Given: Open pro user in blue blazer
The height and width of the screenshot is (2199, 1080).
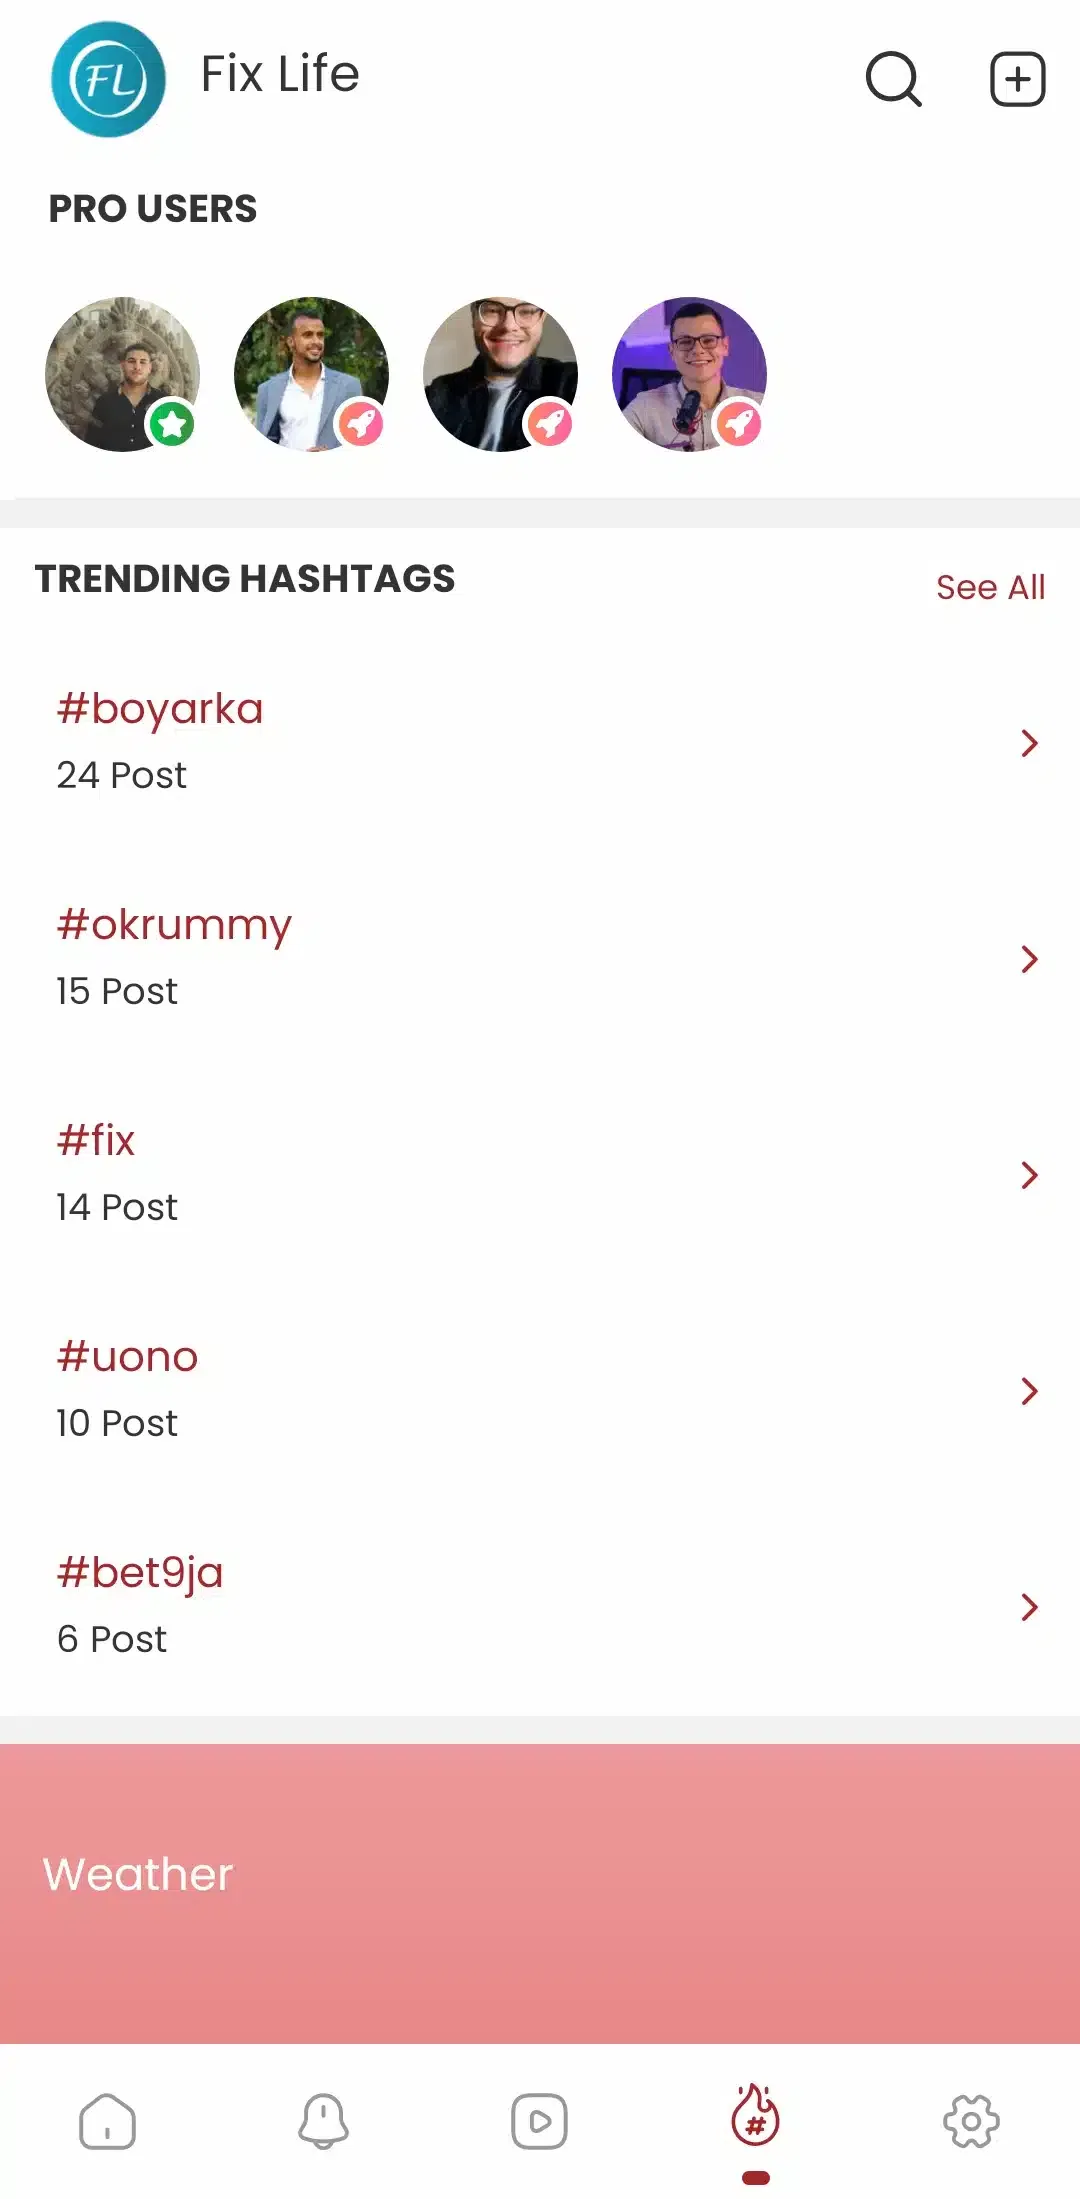Looking at the screenshot, I should coord(311,374).
